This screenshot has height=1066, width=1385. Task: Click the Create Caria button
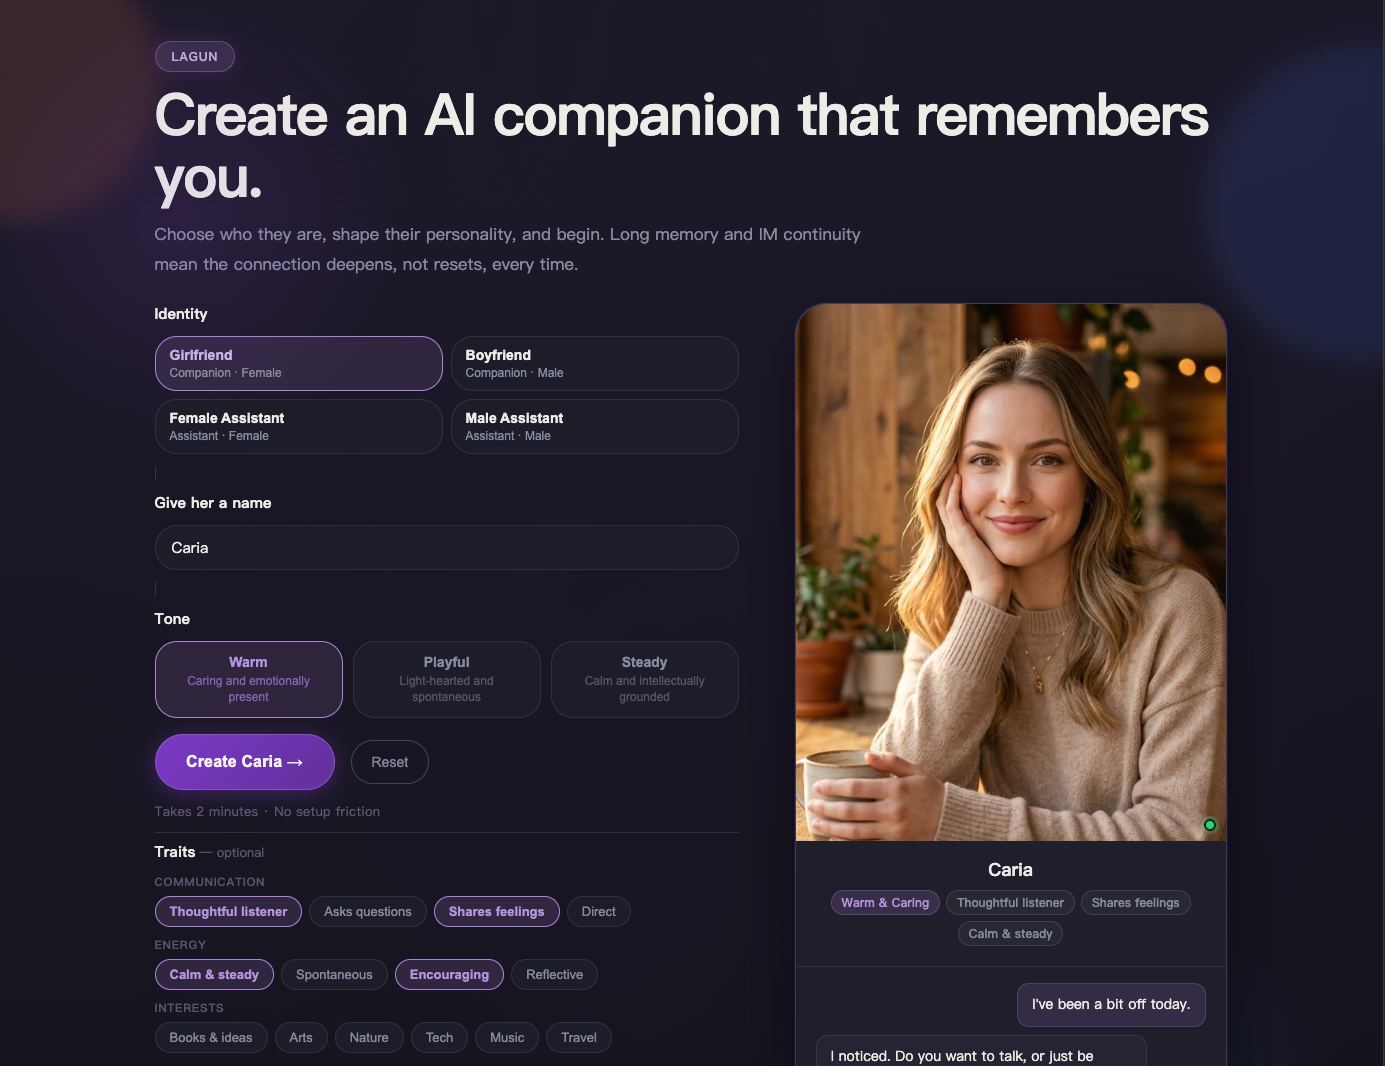coord(244,762)
